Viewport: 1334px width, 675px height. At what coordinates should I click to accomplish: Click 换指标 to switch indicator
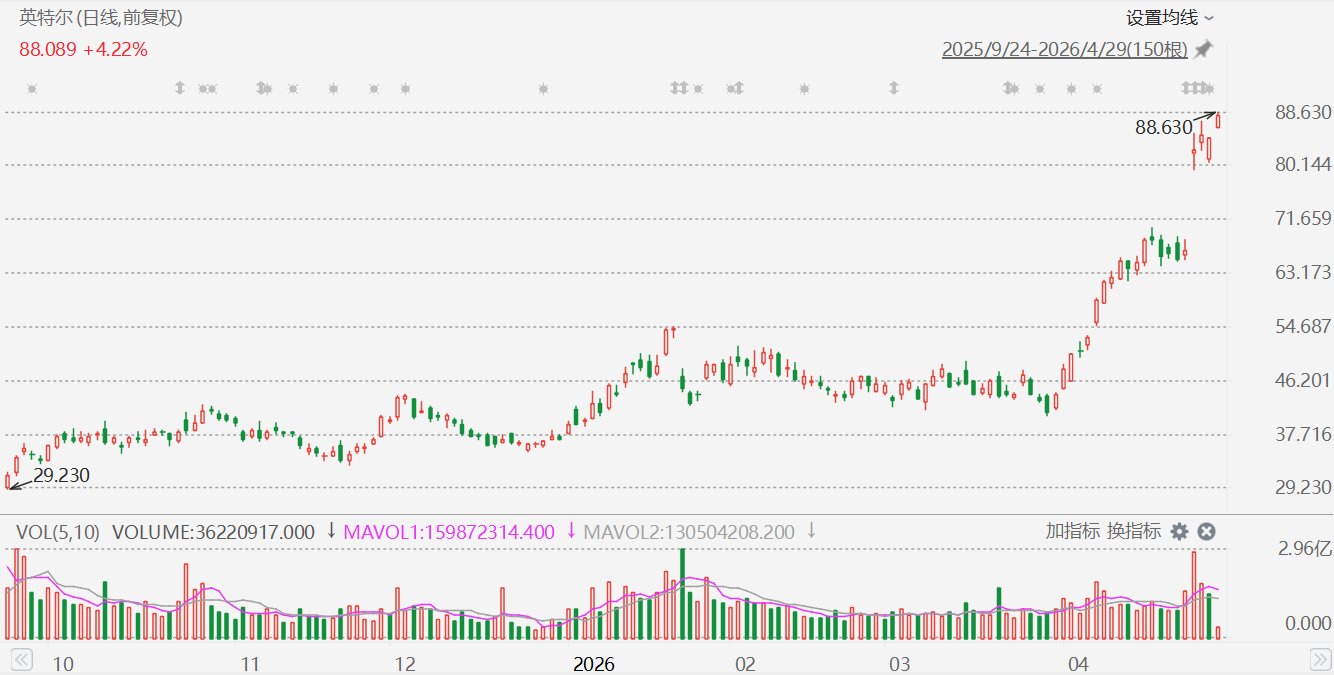pyautogui.click(x=1134, y=531)
